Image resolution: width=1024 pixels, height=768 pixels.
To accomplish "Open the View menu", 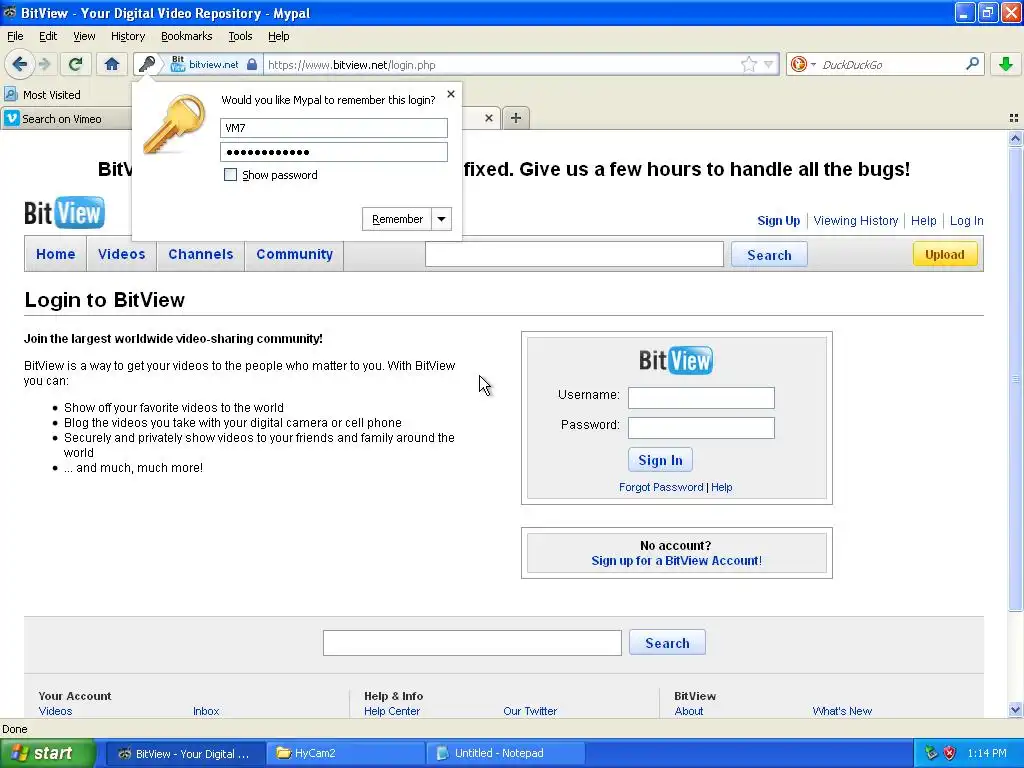I will (84, 36).
